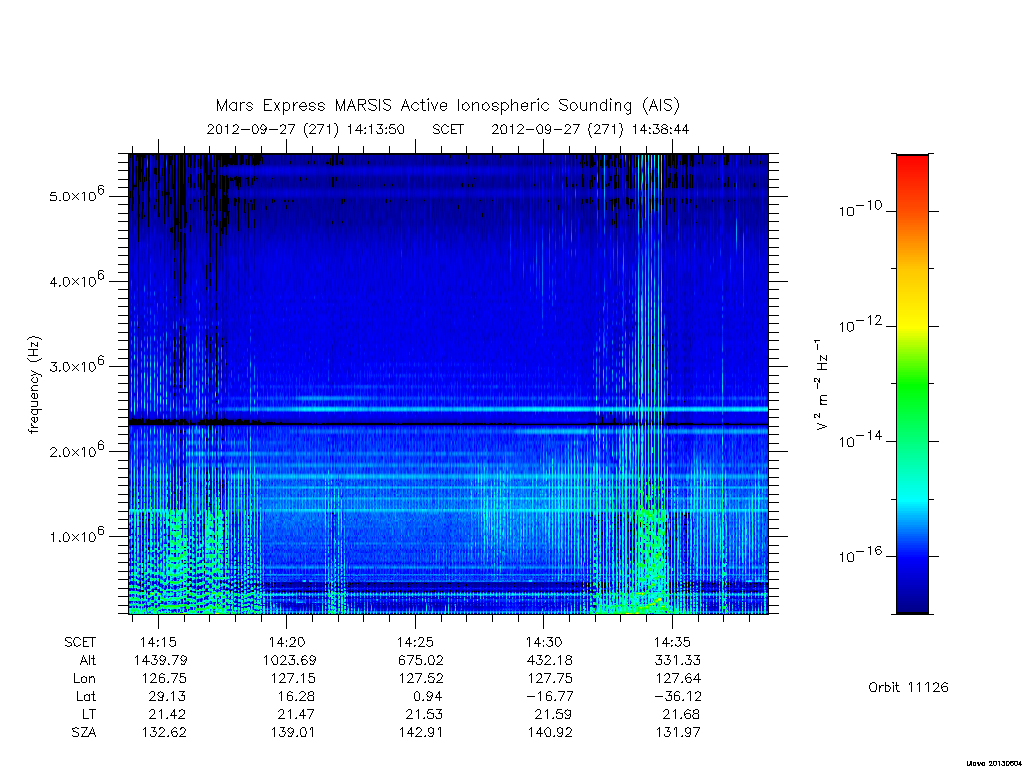Click the longitude value 127.52
1024x768 pixels.
pos(422,679)
